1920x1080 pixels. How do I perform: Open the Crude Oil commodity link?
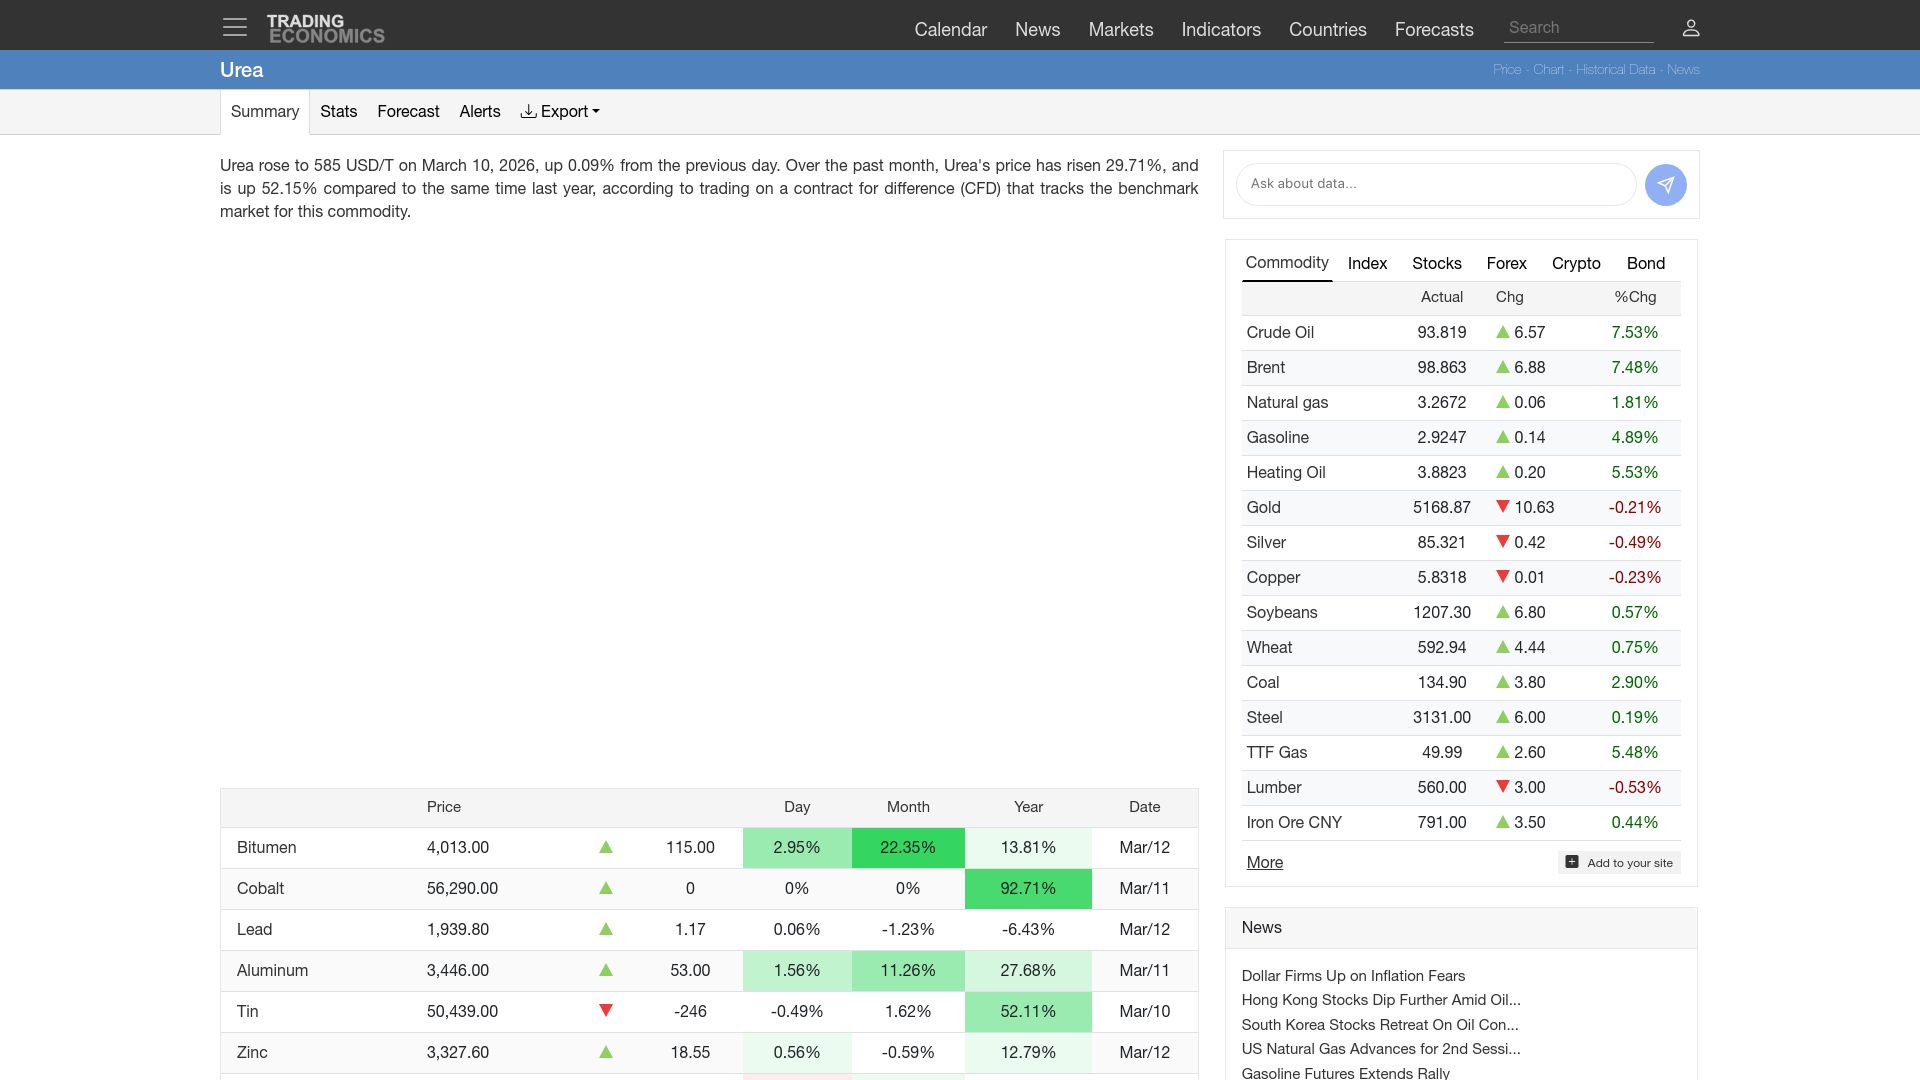pos(1280,332)
